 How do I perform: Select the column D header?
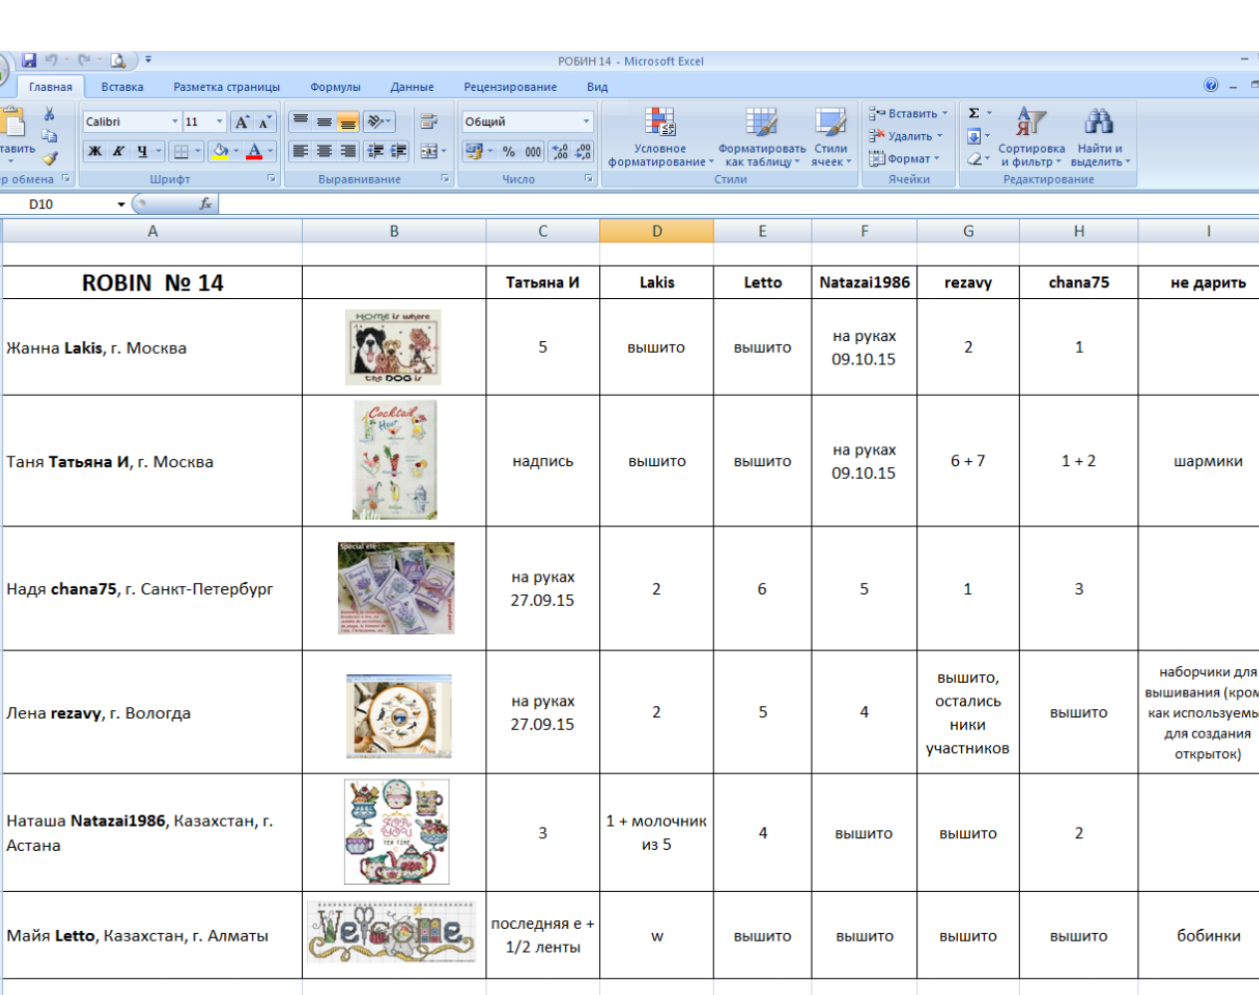coord(657,231)
